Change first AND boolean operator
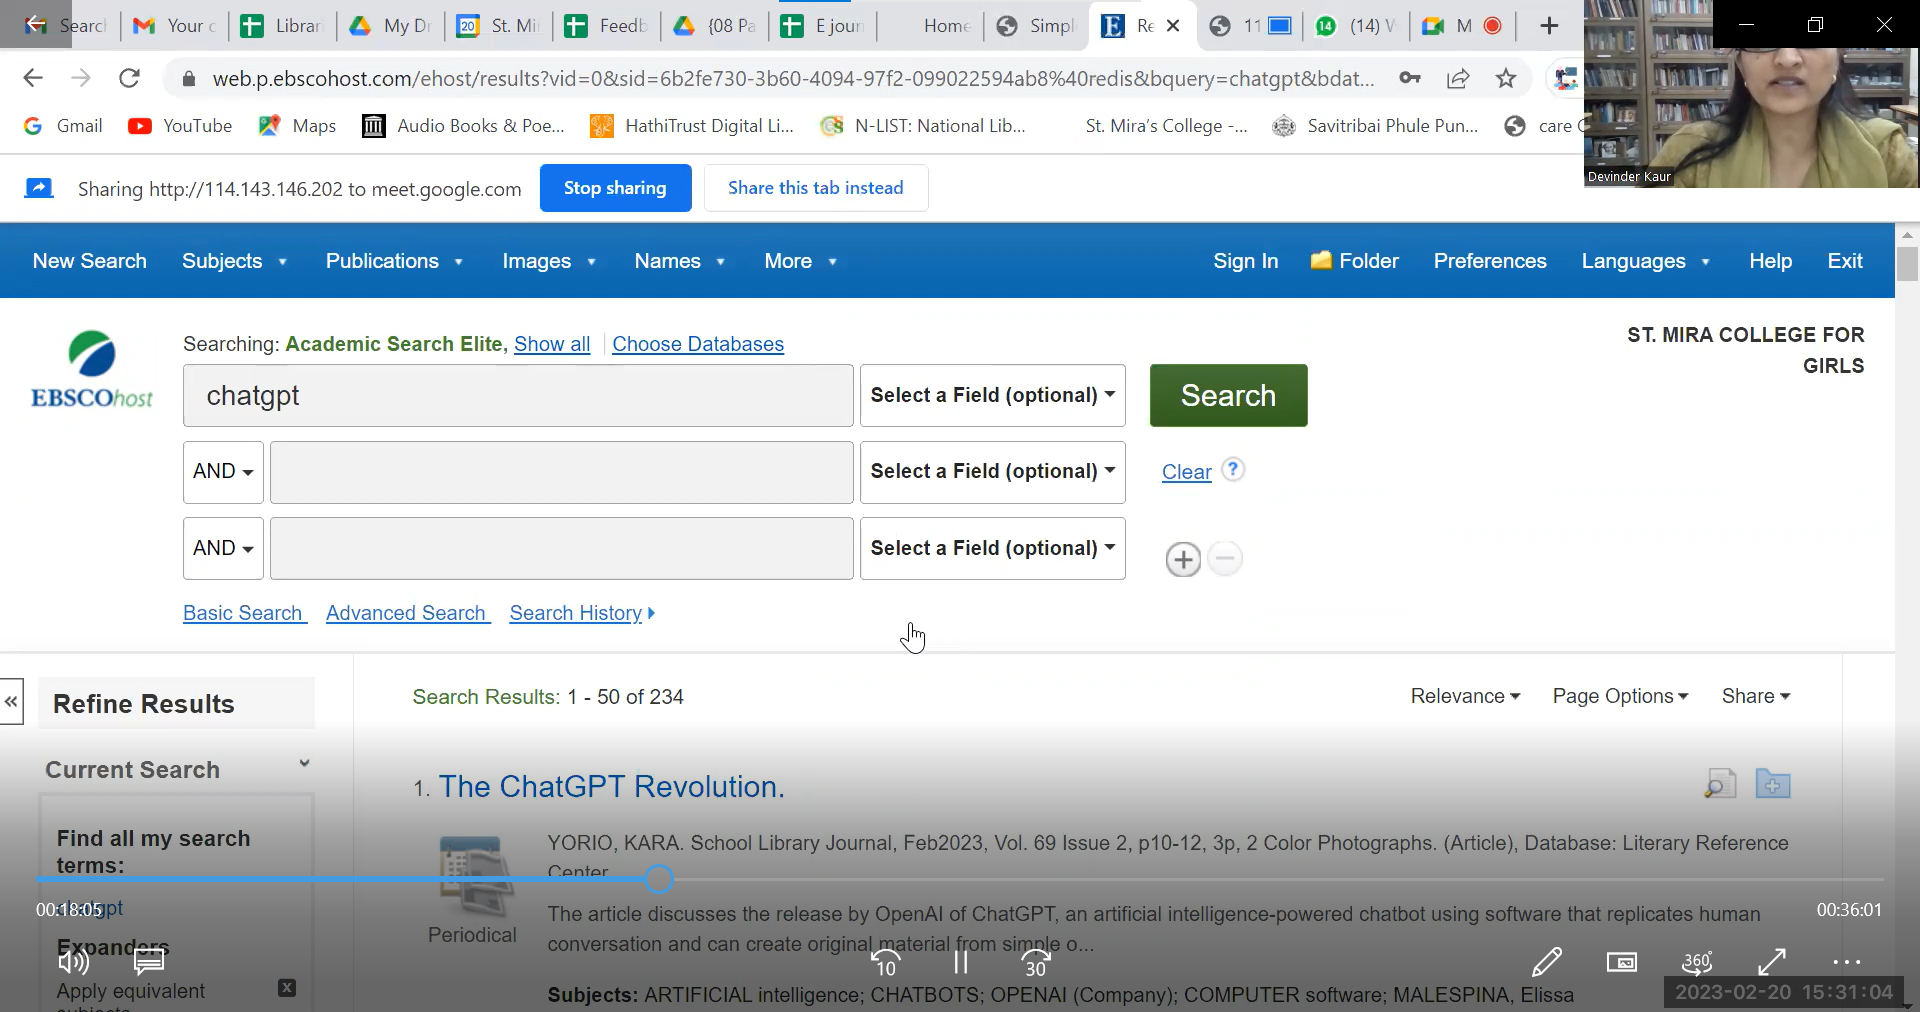 click(x=223, y=472)
